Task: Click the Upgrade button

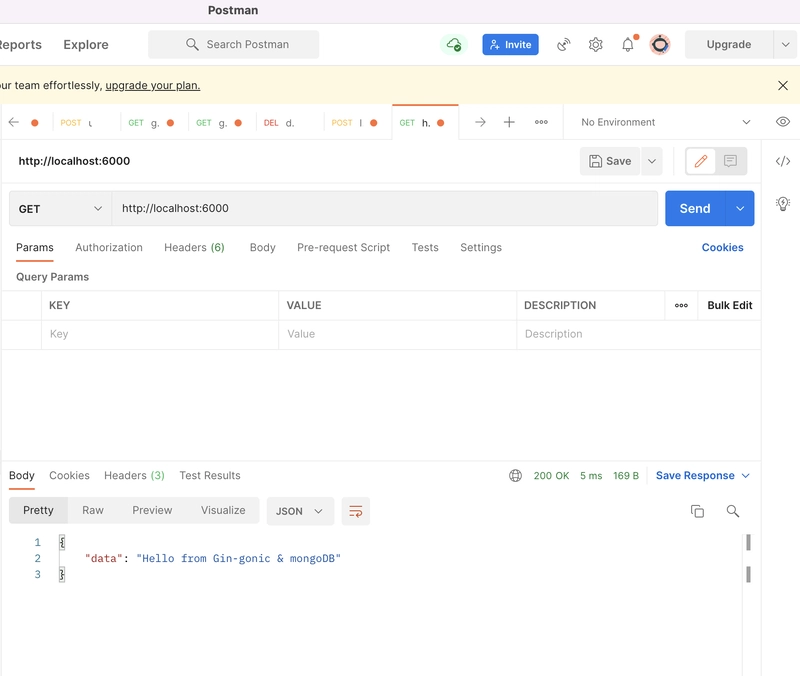Action: tap(729, 45)
